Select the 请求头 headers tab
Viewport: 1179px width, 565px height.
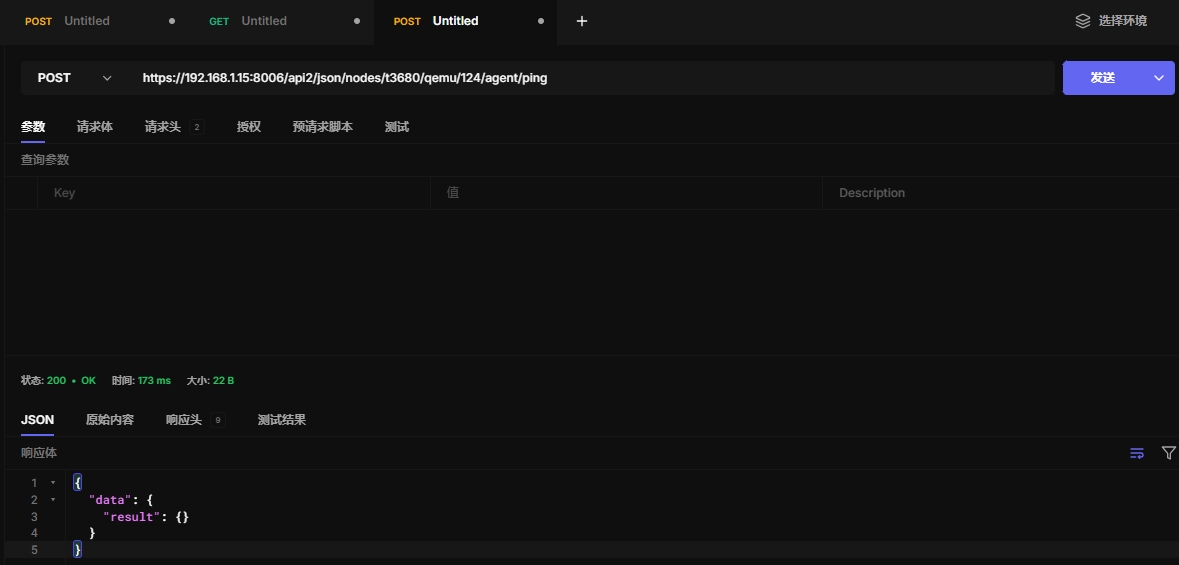point(163,127)
